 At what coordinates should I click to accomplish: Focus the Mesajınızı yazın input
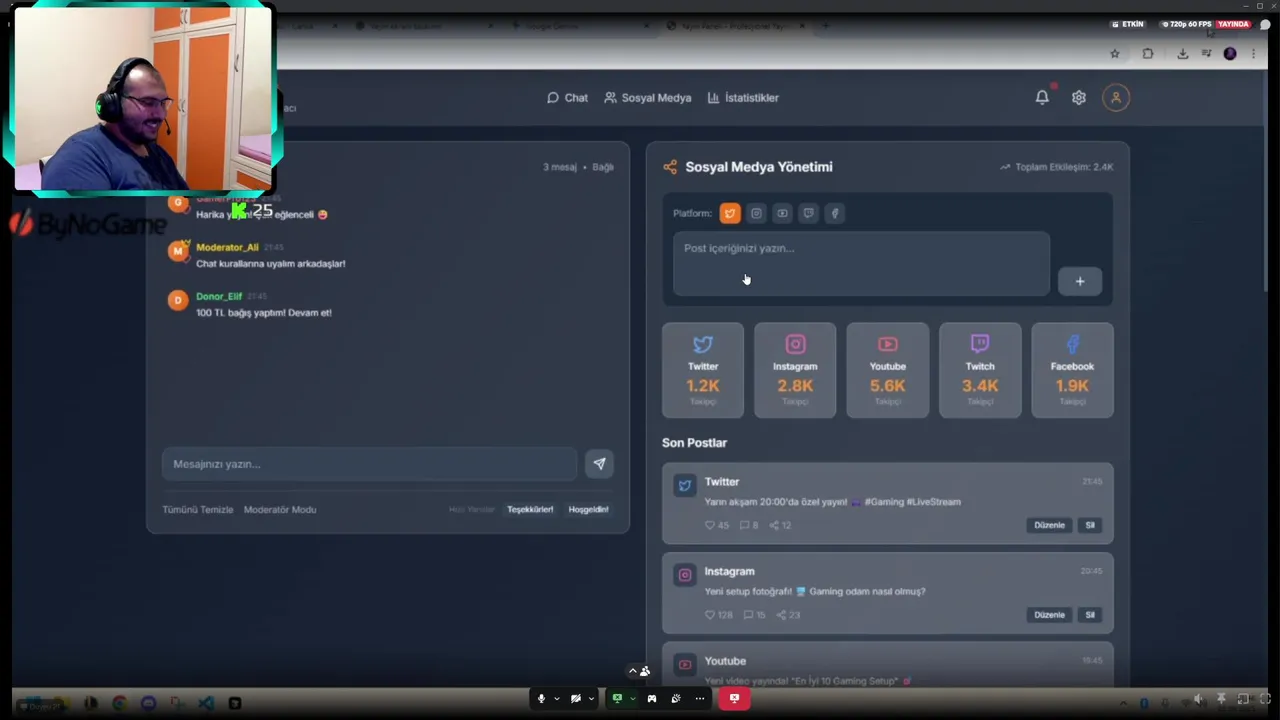click(369, 464)
